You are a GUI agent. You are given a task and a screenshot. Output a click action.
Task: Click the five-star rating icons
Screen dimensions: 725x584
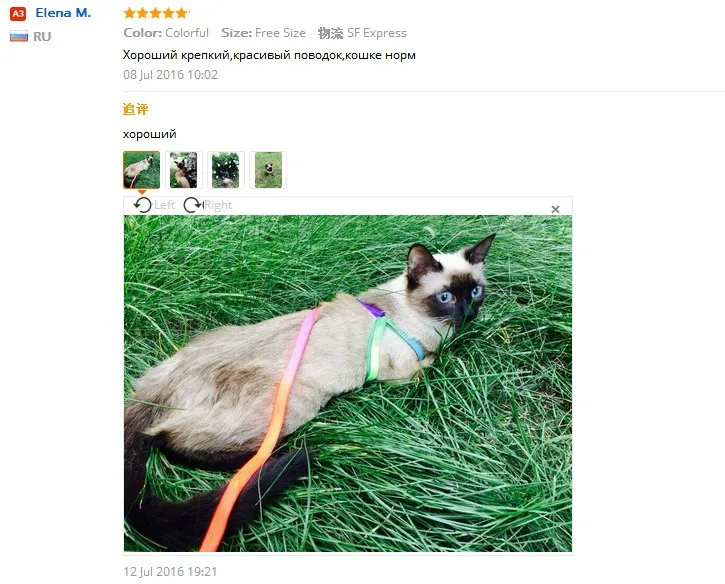click(x=156, y=13)
